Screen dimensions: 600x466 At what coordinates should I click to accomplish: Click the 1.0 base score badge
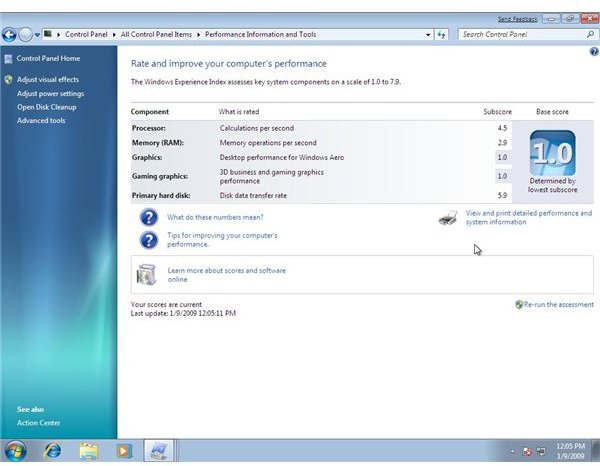pos(553,153)
